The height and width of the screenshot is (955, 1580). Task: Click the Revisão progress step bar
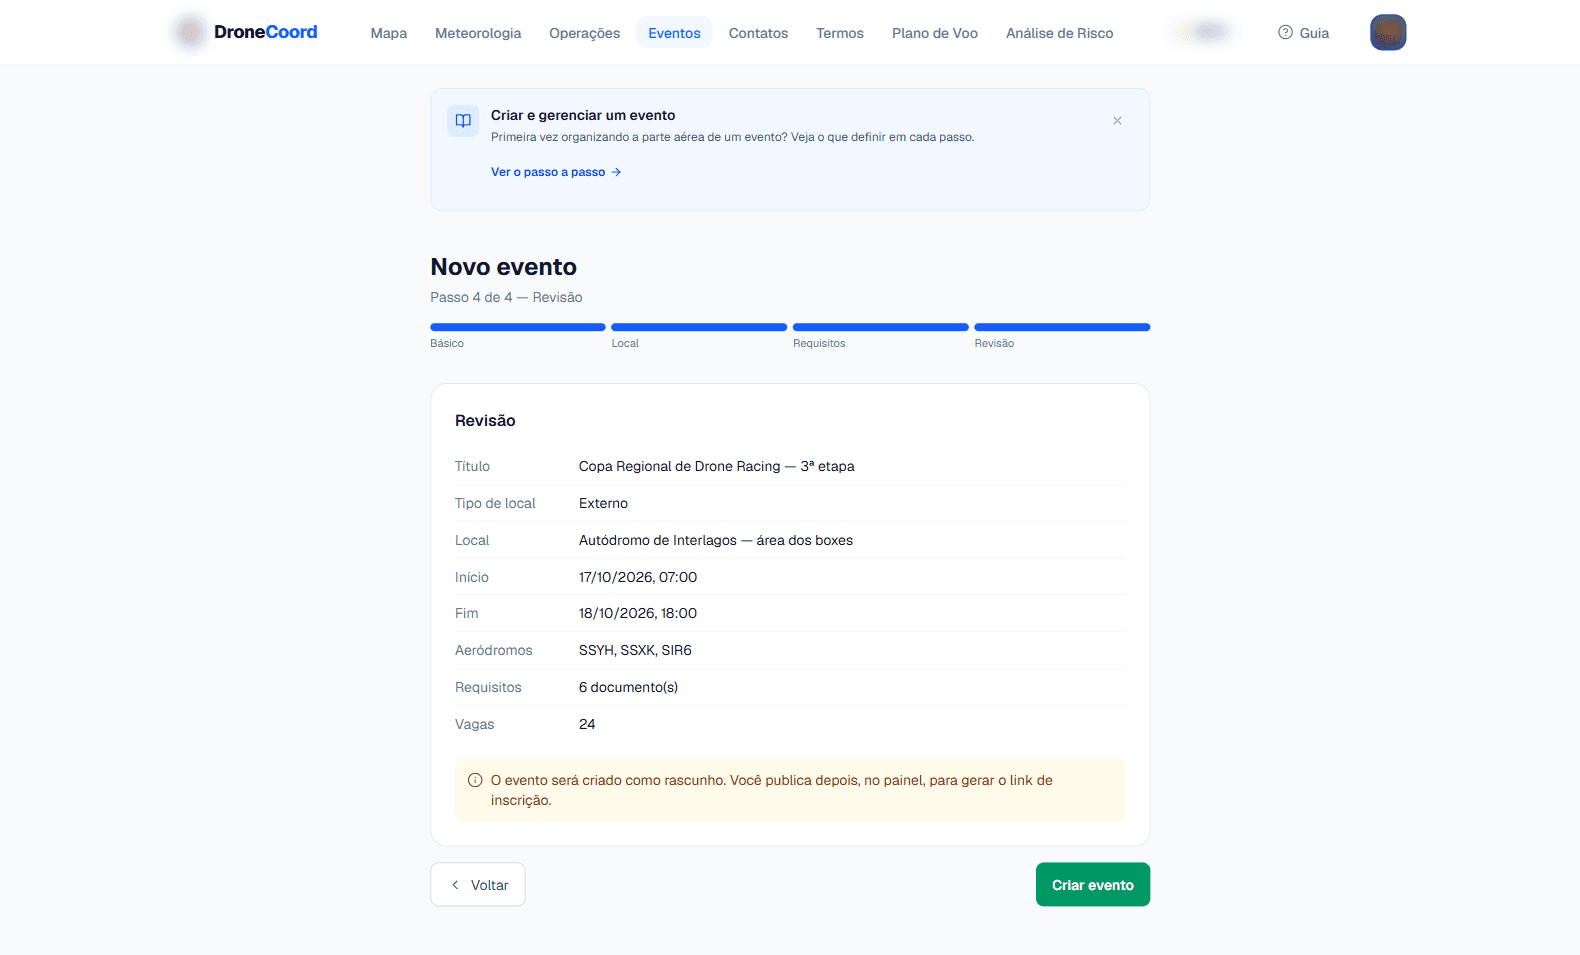(x=1062, y=327)
